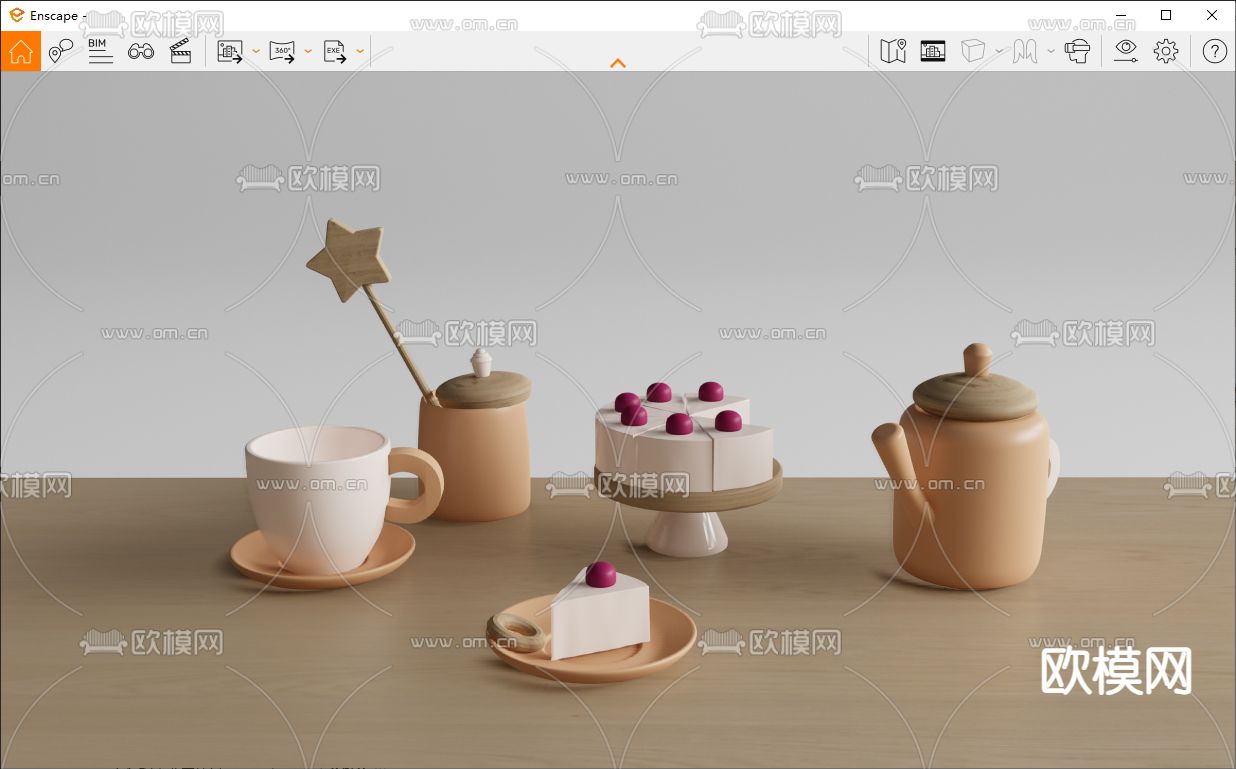Open the Help panel with the question mark

pyautogui.click(x=1214, y=51)
